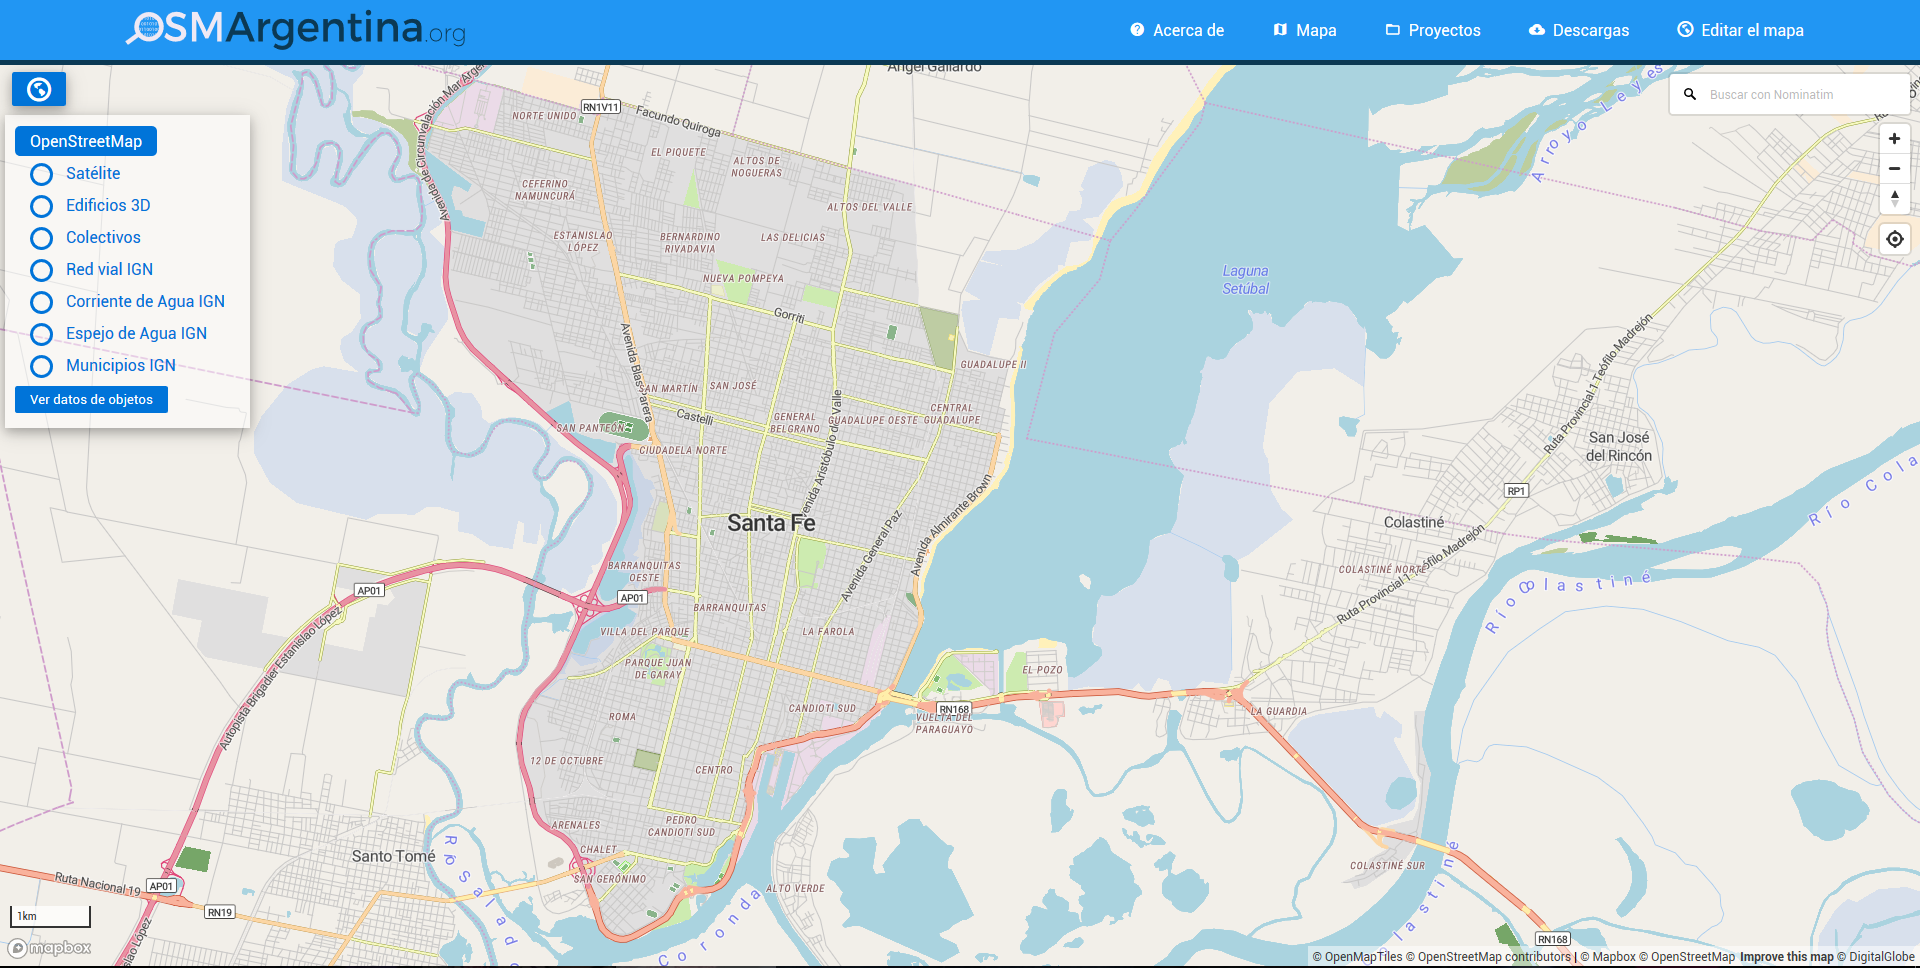1920x968 pixels.
Task: Click the question mark icon beside Acerca de
Action: [1137, 30]
